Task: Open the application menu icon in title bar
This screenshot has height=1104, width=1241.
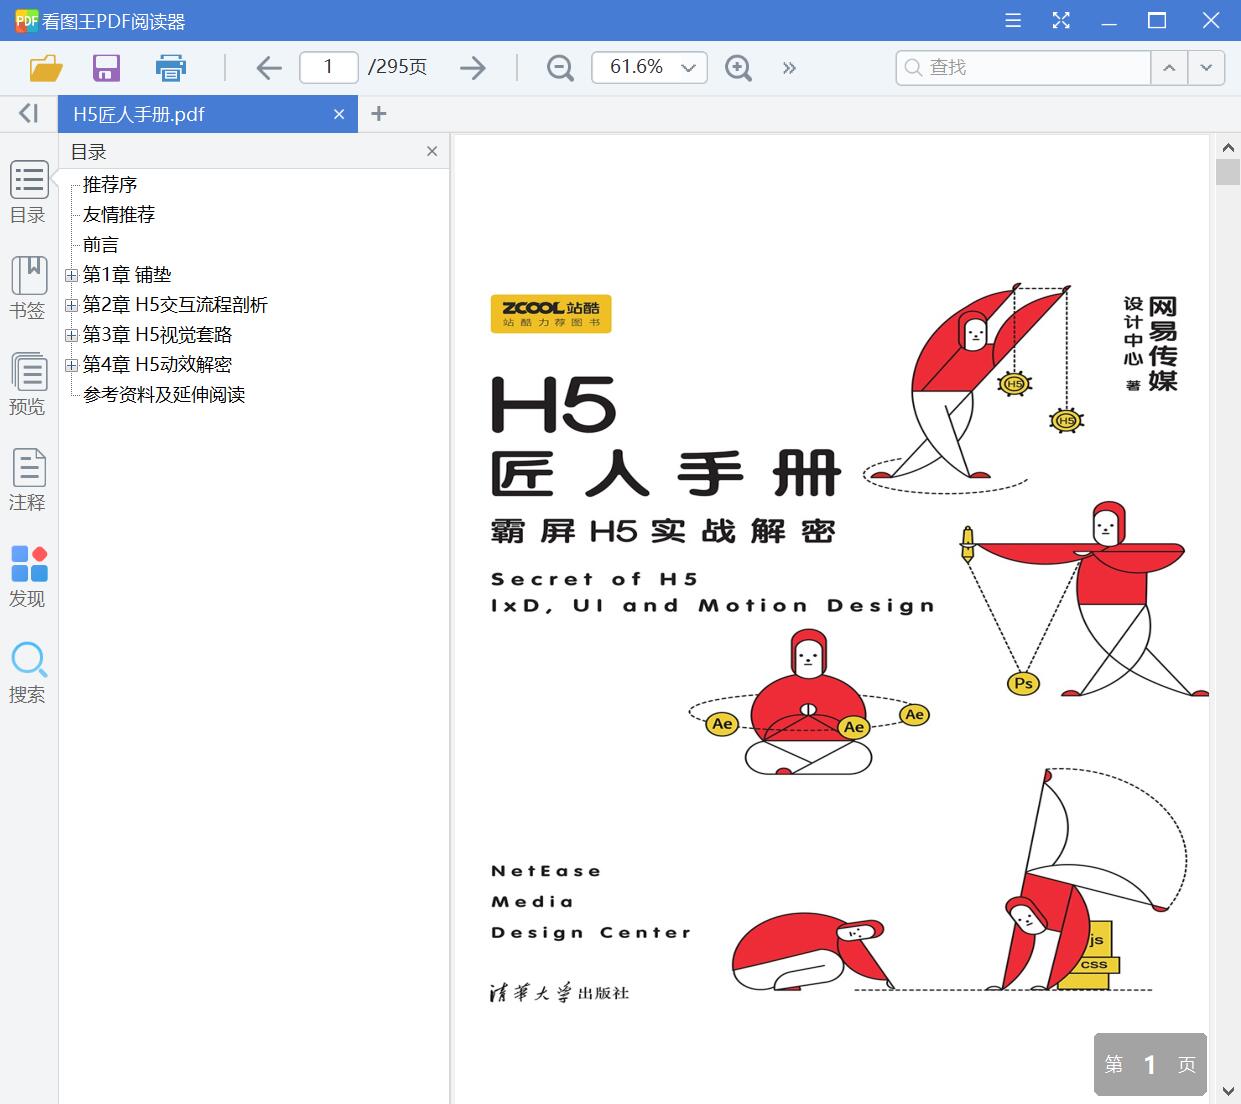Action: pyautogui.click(x=1013, y=20)
